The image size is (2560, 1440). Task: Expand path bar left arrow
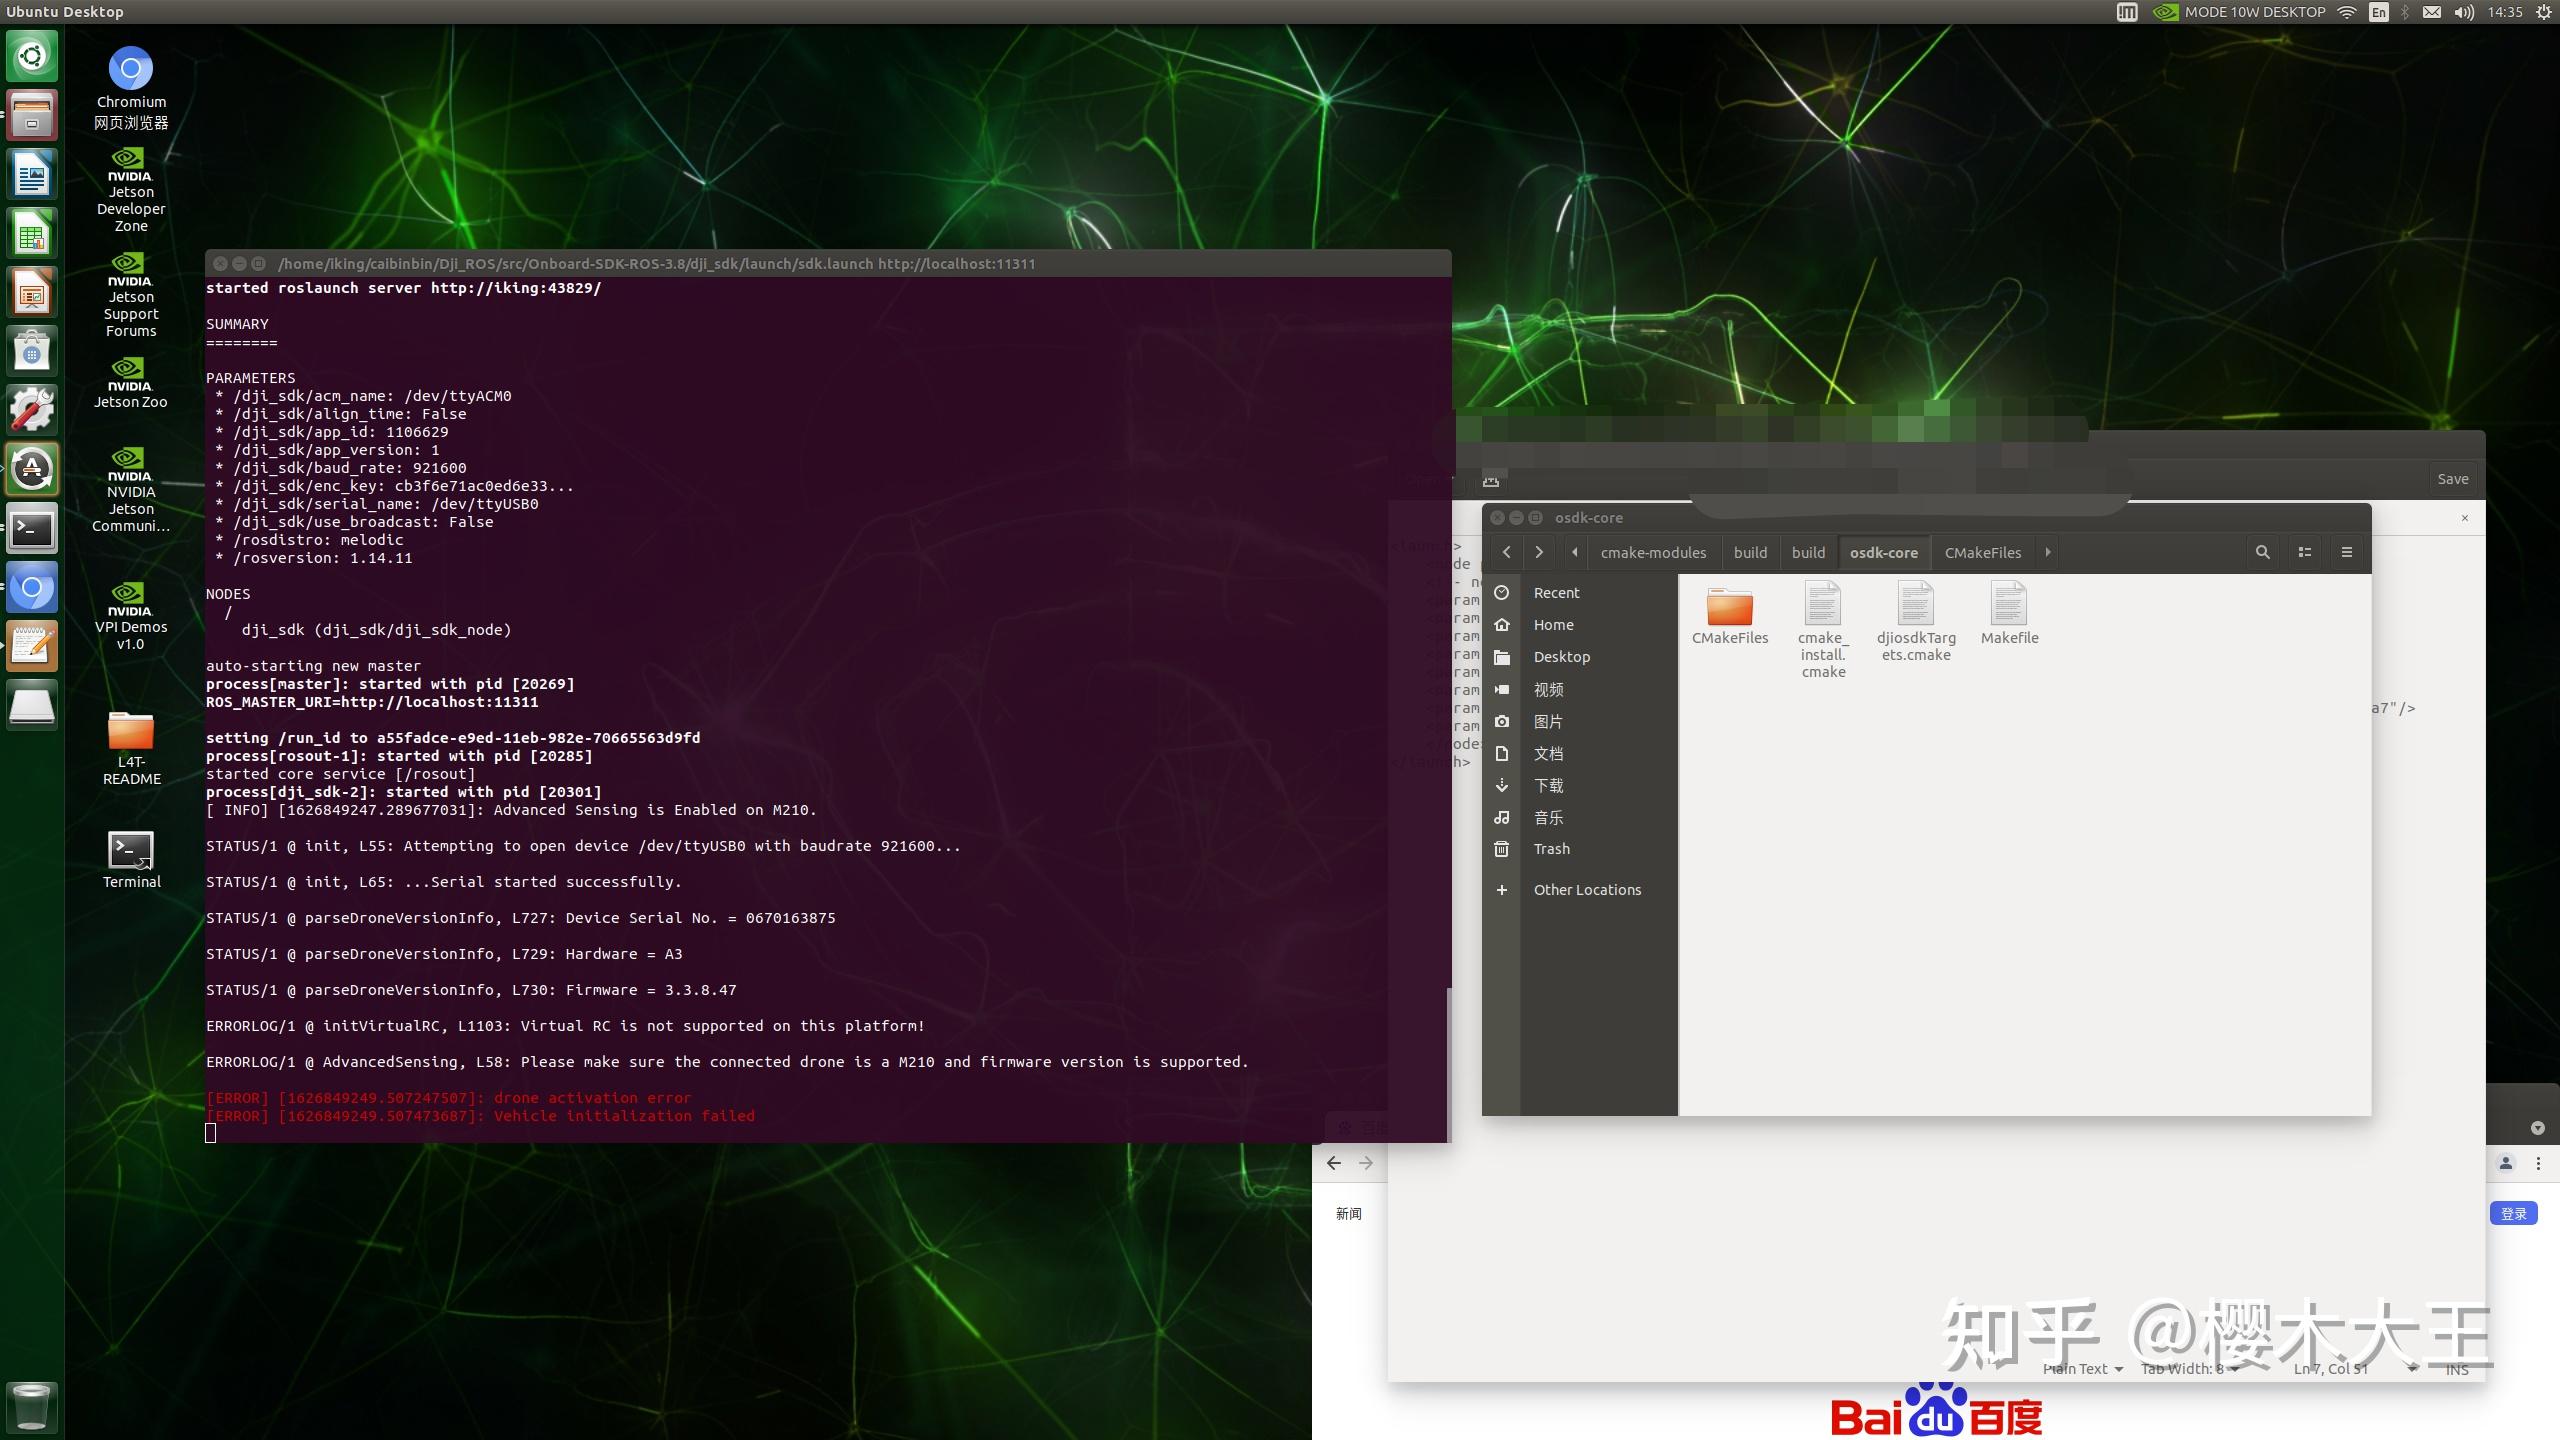tap(1575, 552)
